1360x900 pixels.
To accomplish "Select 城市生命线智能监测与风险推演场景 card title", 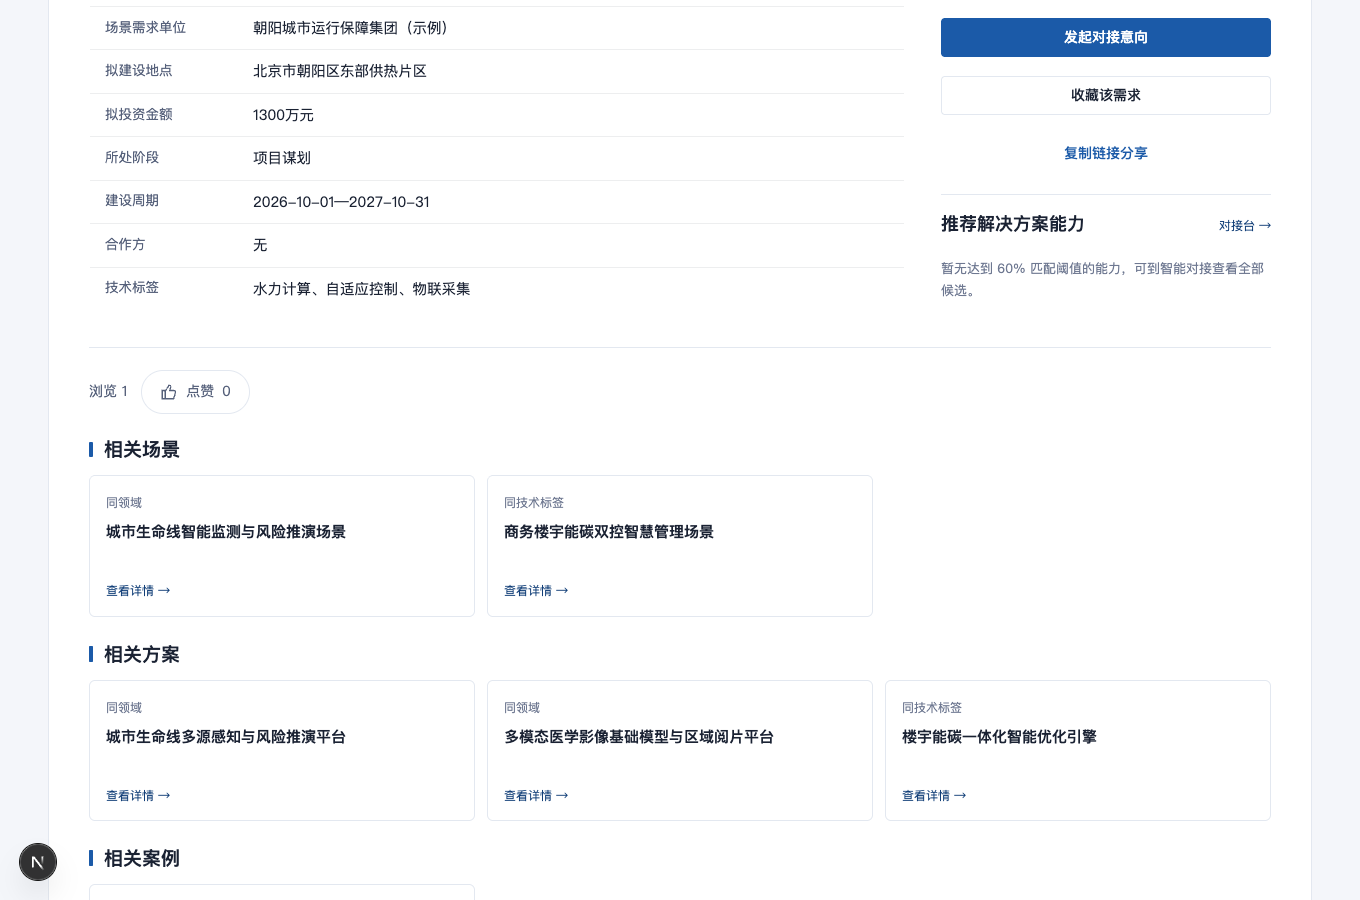I will (x=226, y=532).
